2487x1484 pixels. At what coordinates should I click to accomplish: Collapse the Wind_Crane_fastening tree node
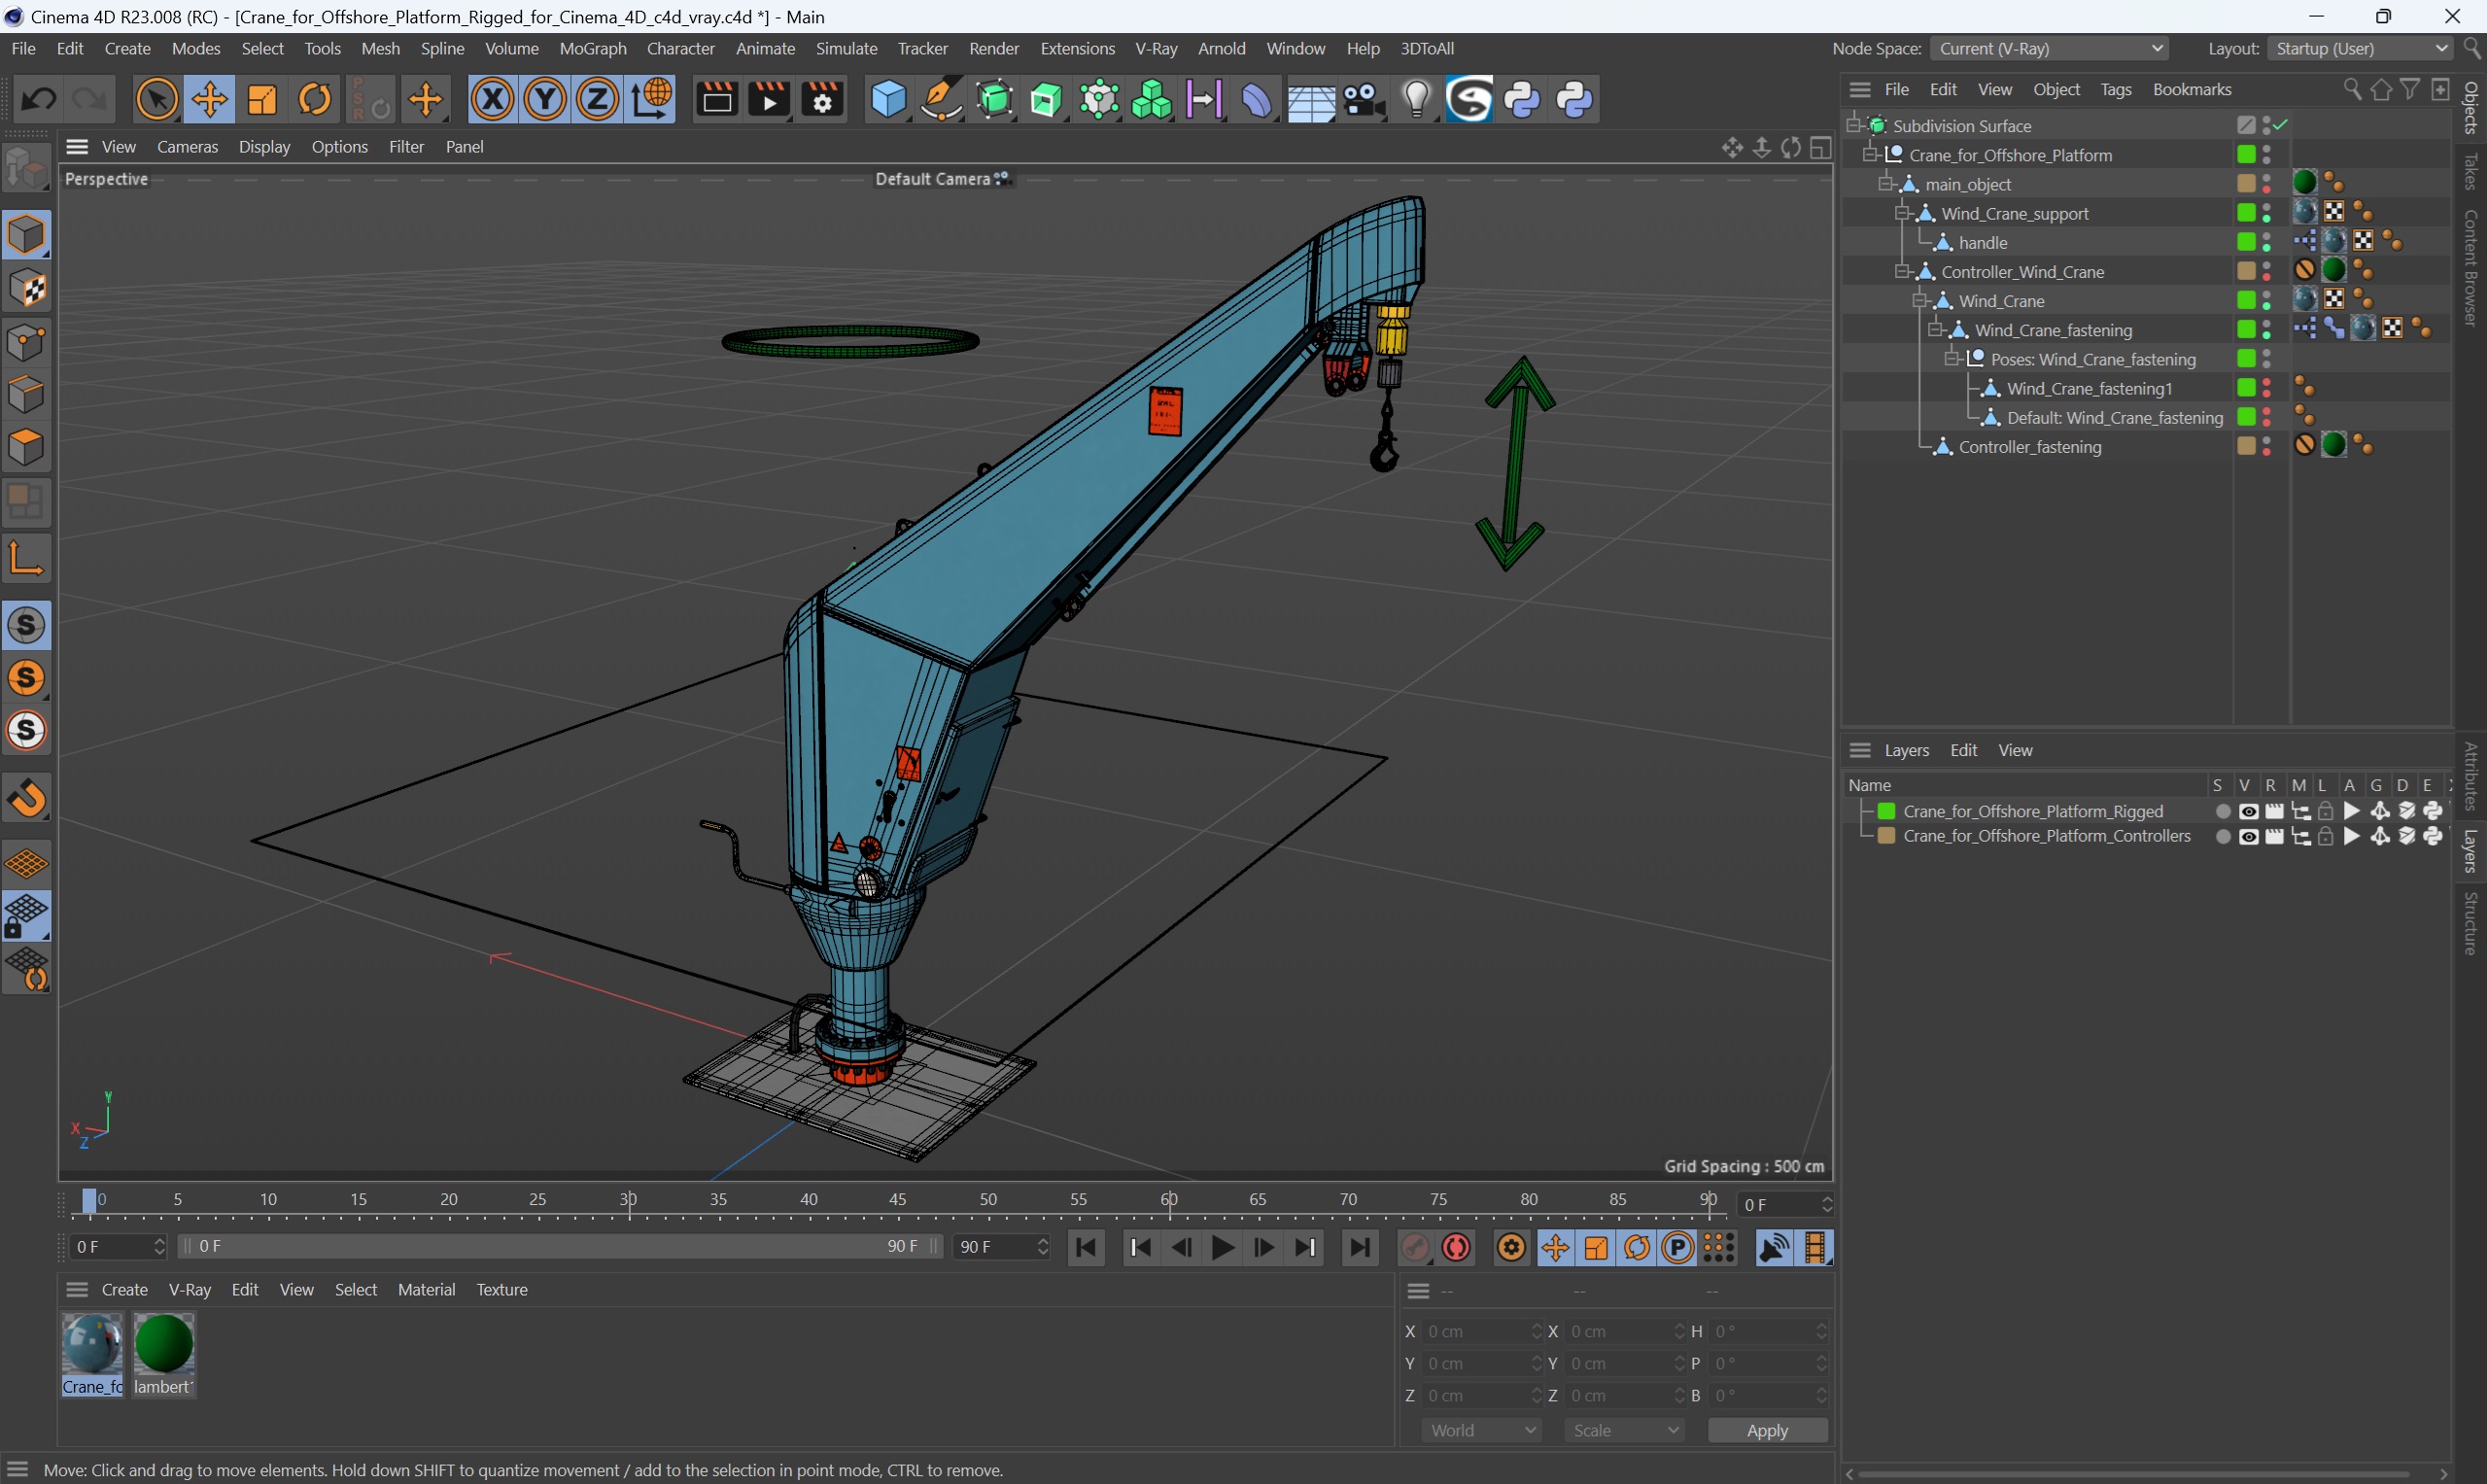[1934, 329]
